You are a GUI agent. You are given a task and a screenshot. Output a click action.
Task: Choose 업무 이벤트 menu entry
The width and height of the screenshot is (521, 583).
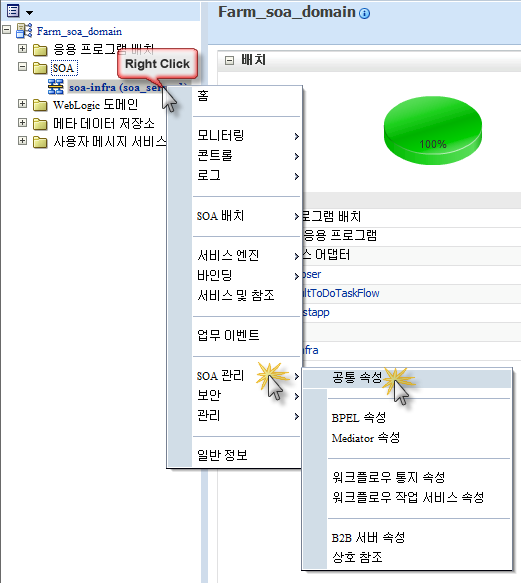[x=245, y=335]
